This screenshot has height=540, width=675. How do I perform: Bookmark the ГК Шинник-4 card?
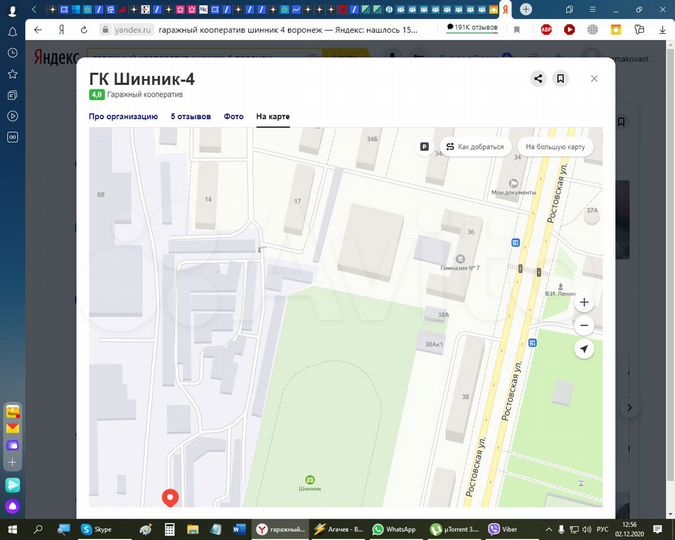560,79
